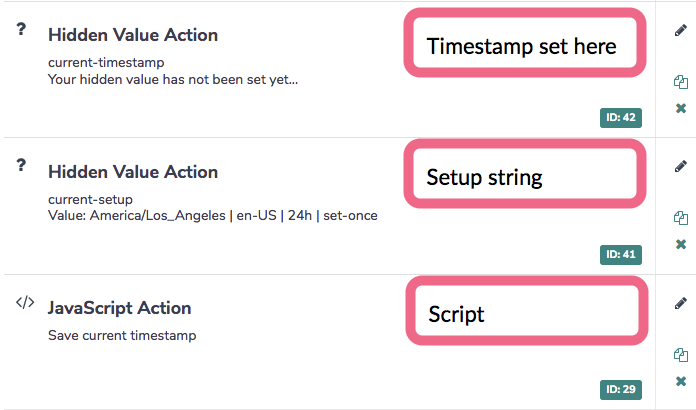696x410 pixels.
Task: Click the question mark icon beside current-timestamp
Action: click(21, 30)
